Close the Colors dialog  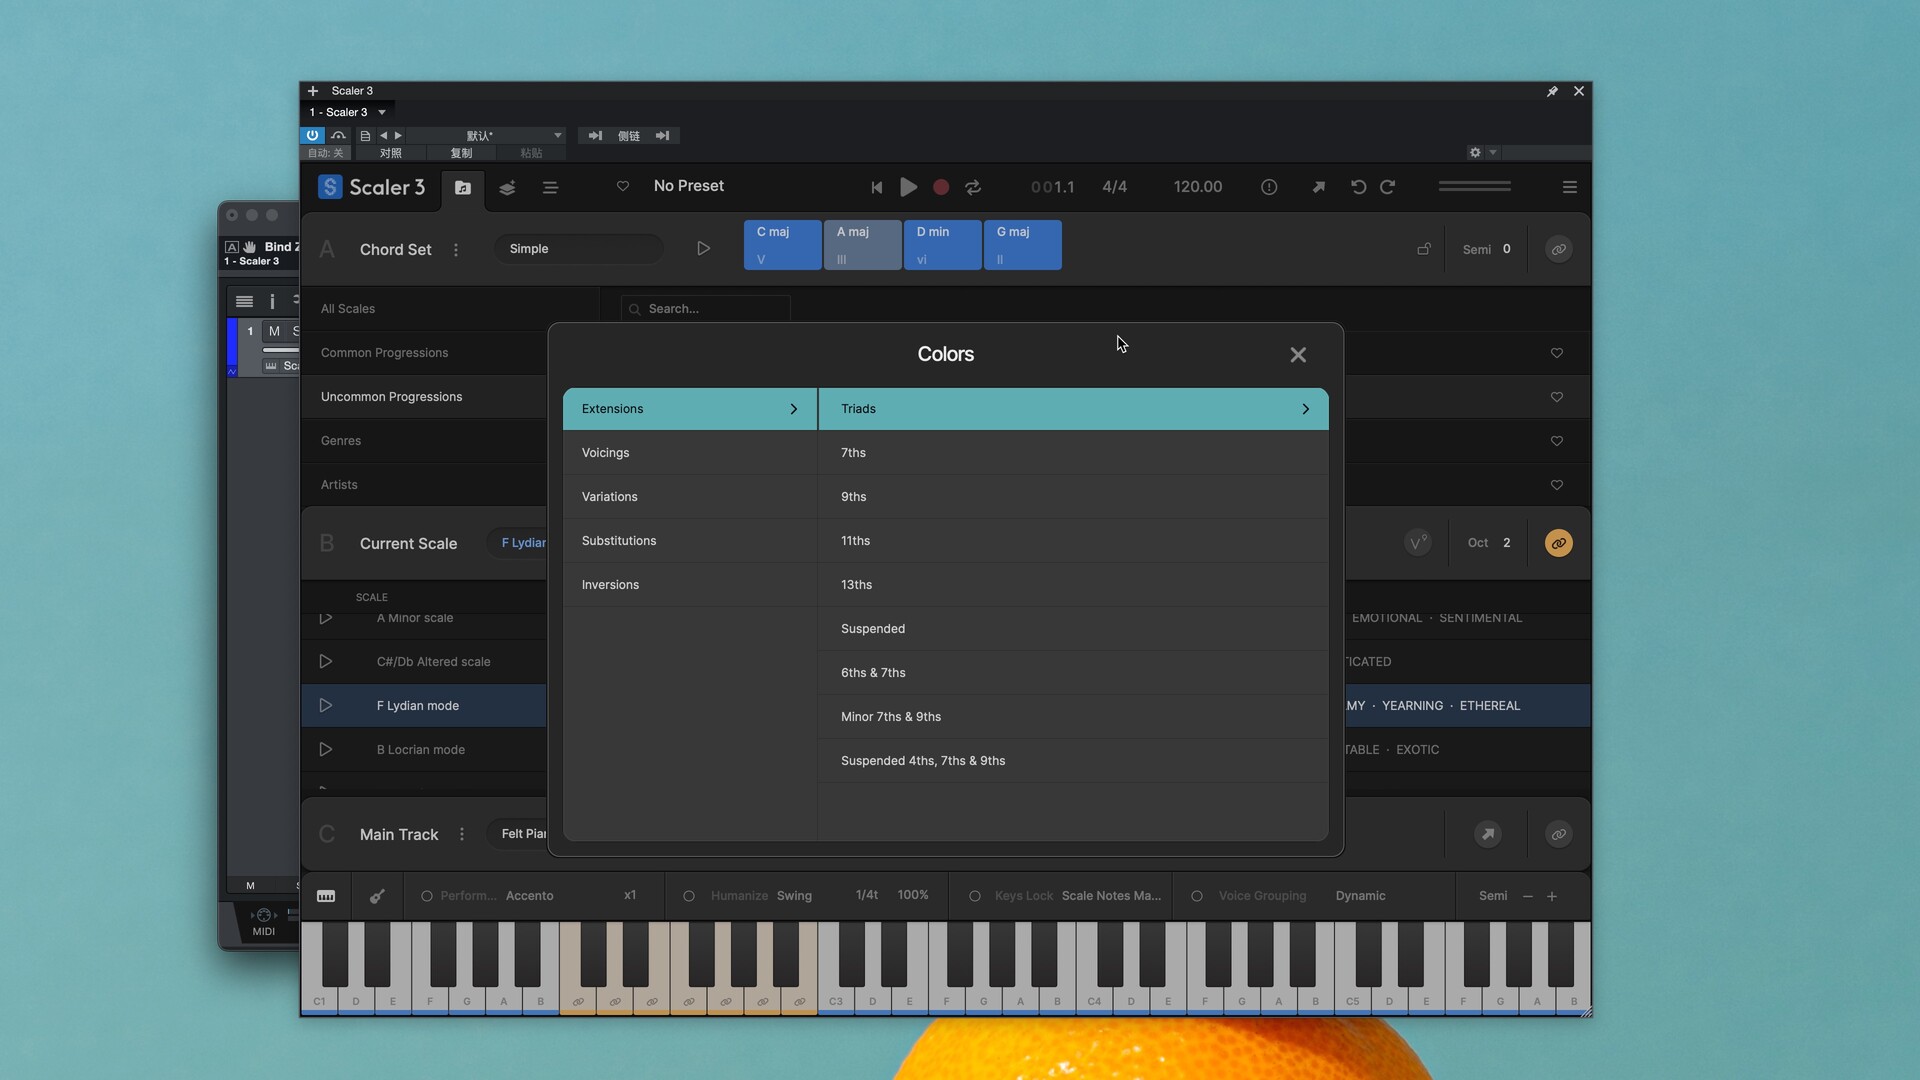(x=1298, y=355)
